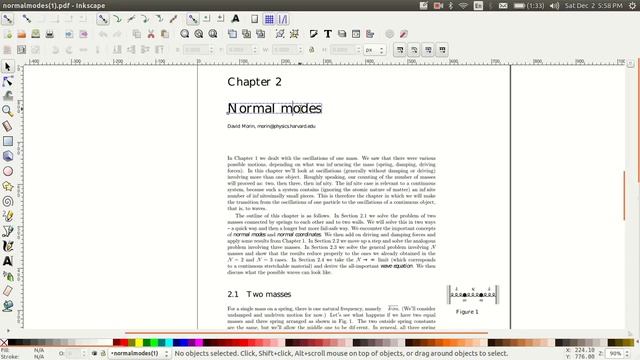The width and height of the screenshot is (640, 360).
Task: Click the Open document folder icon
Action: coord(22,34)
